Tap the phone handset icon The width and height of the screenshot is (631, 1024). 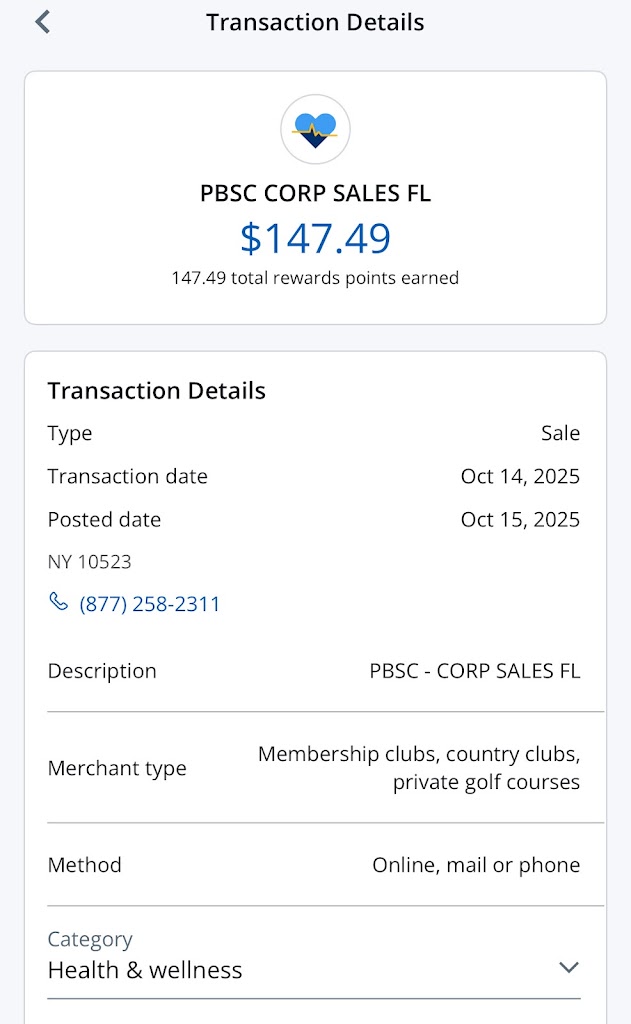coord(58,603)
